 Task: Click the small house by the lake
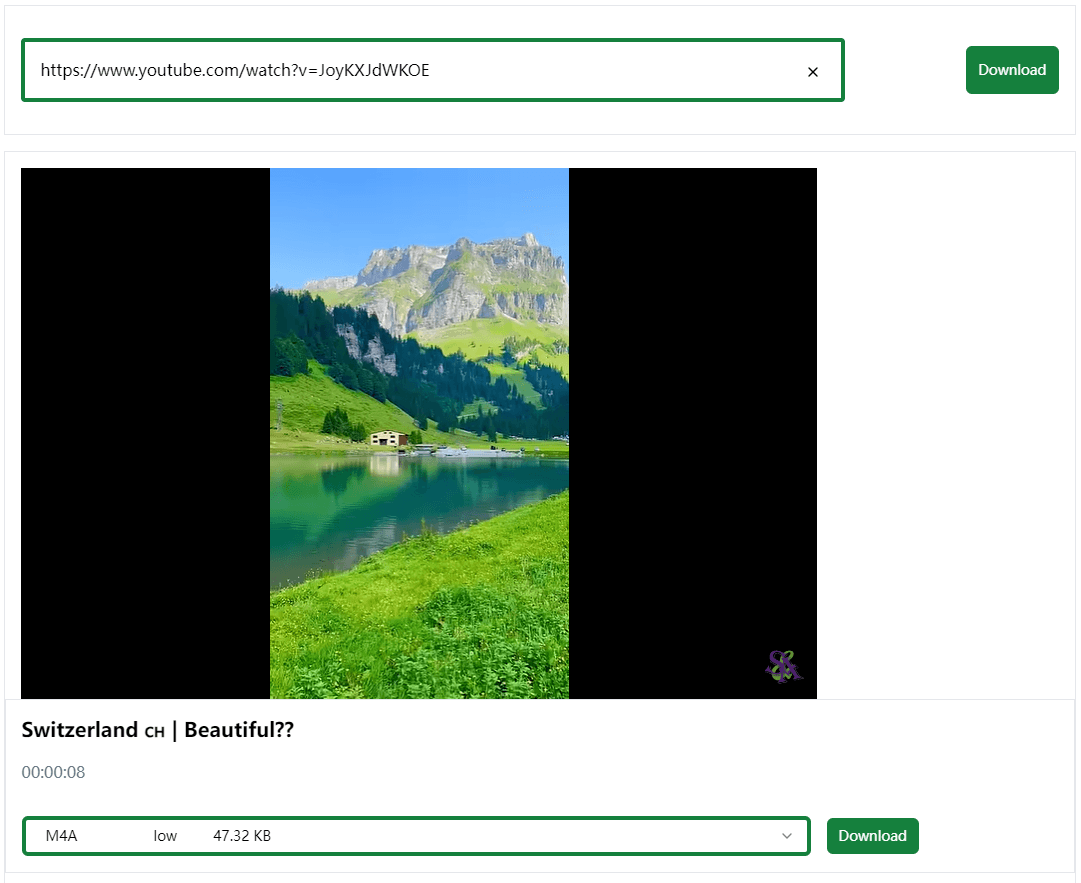coord(388,438)
